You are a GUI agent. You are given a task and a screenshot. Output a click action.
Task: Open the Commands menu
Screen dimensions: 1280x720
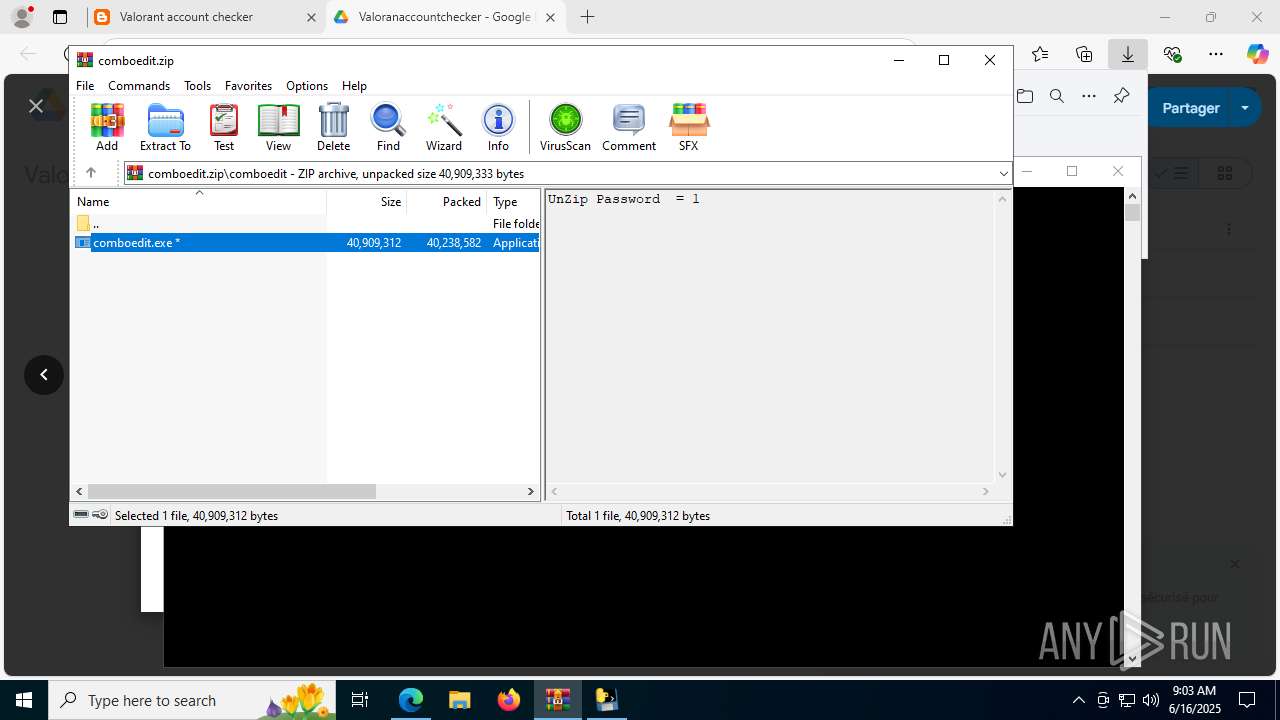pyautogui.click(x=139, y=86)
